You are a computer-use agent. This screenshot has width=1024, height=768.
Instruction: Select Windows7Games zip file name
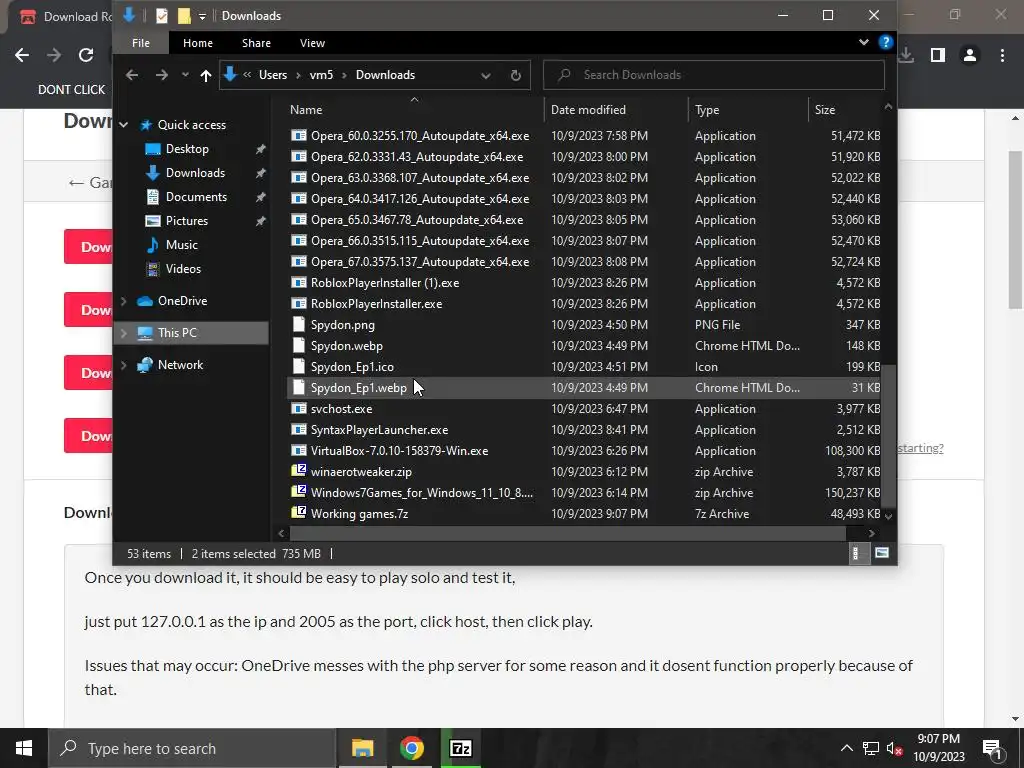(x=422, y=493)
